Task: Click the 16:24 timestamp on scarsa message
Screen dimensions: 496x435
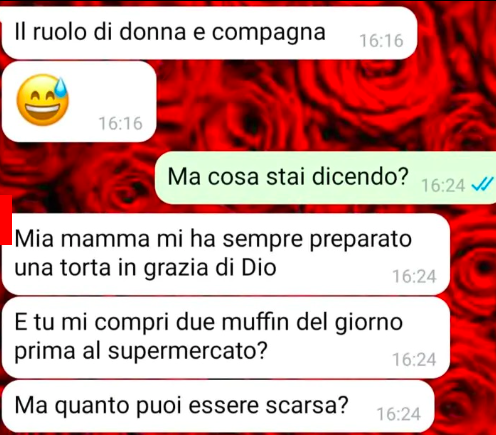Action: [x=399, y=414]
